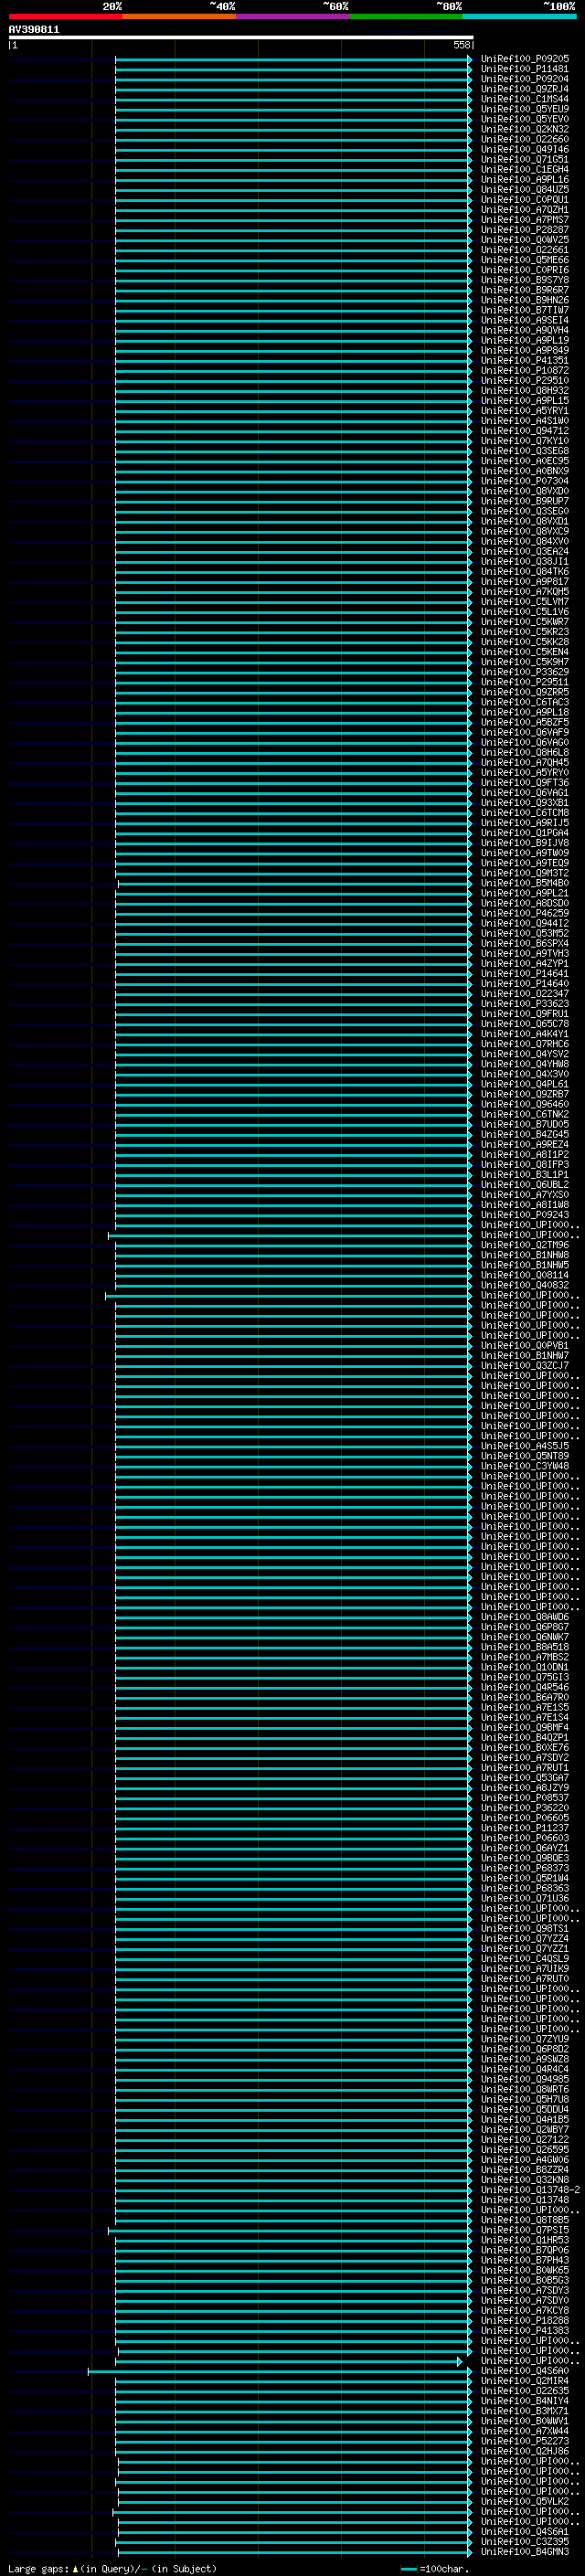
Task: Select hit label UniRef100_A9PL19
Action: (x=524, y=340)
